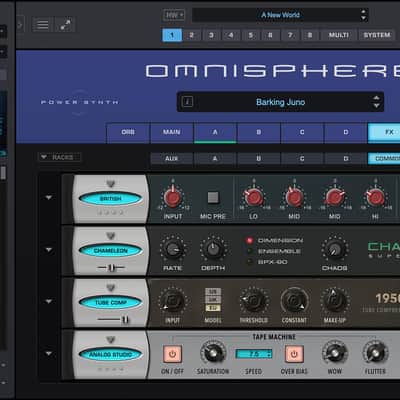This screenshot has height=400, width=400.
Task: Click the THRESHOLD knob
Action: (x=253, y=301)
